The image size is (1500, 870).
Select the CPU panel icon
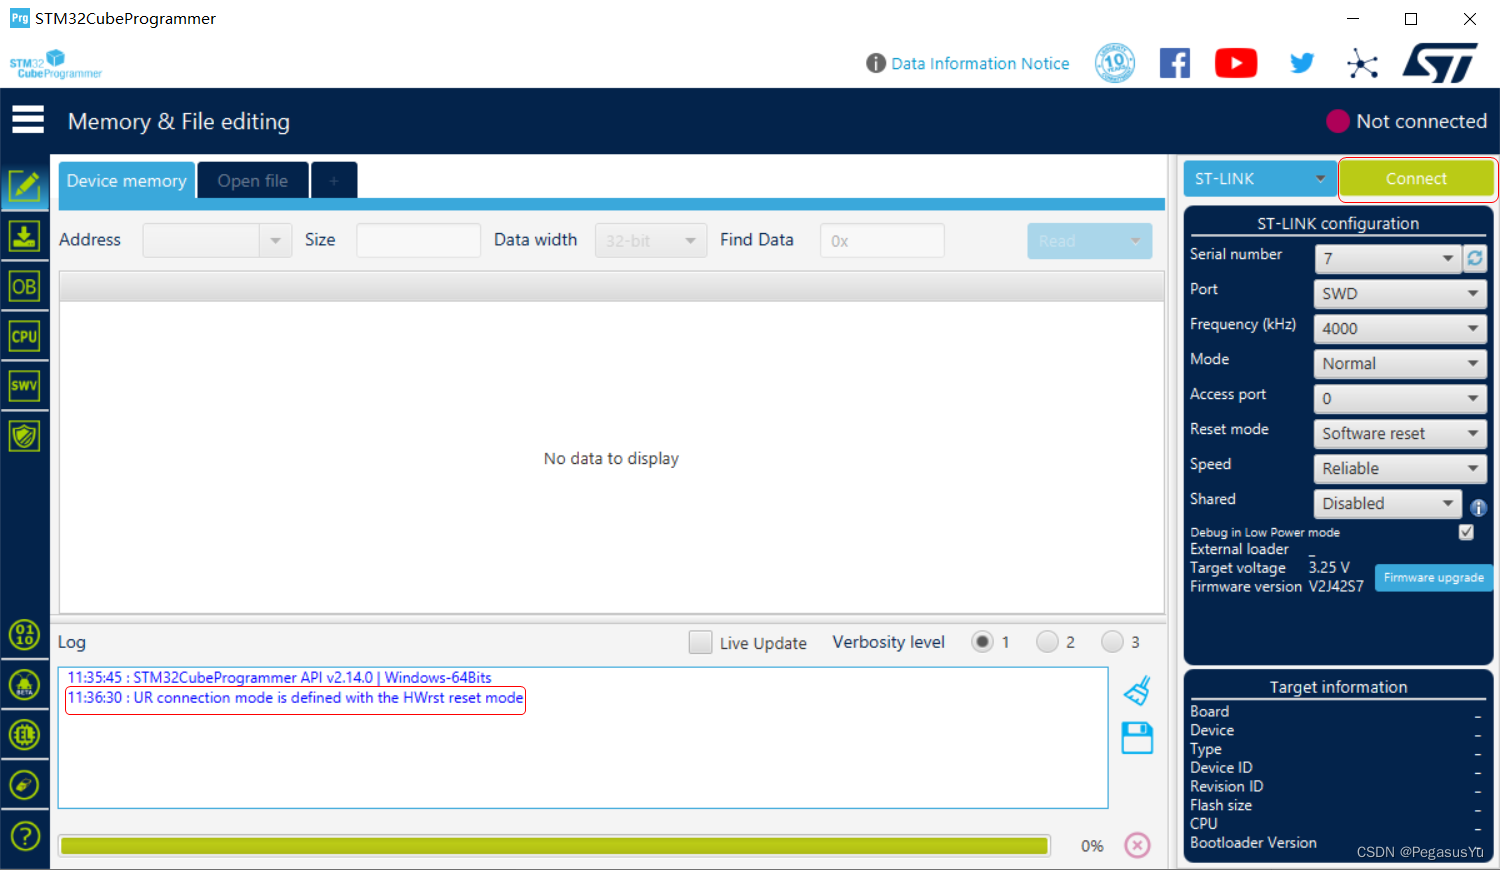[x=24, y=336]
